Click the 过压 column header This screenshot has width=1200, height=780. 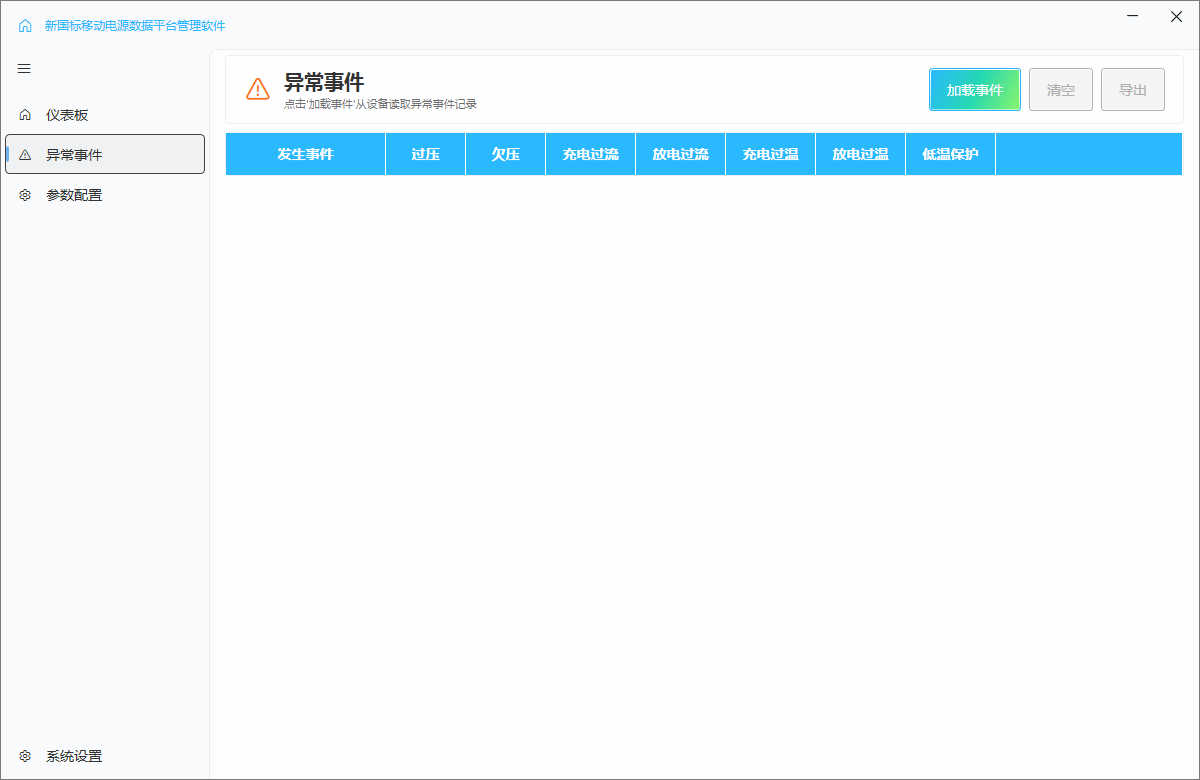click(425, 154)
